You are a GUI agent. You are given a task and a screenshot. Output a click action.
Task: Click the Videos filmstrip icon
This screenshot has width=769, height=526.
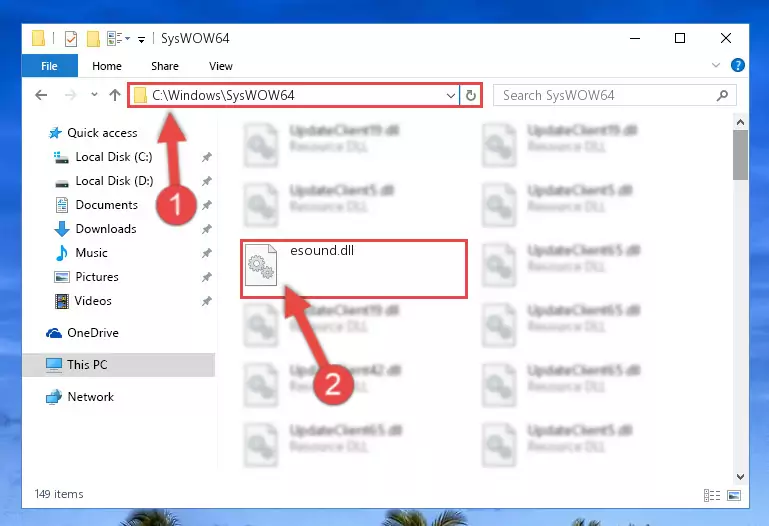pyautogui.click(x=62, y=301)
